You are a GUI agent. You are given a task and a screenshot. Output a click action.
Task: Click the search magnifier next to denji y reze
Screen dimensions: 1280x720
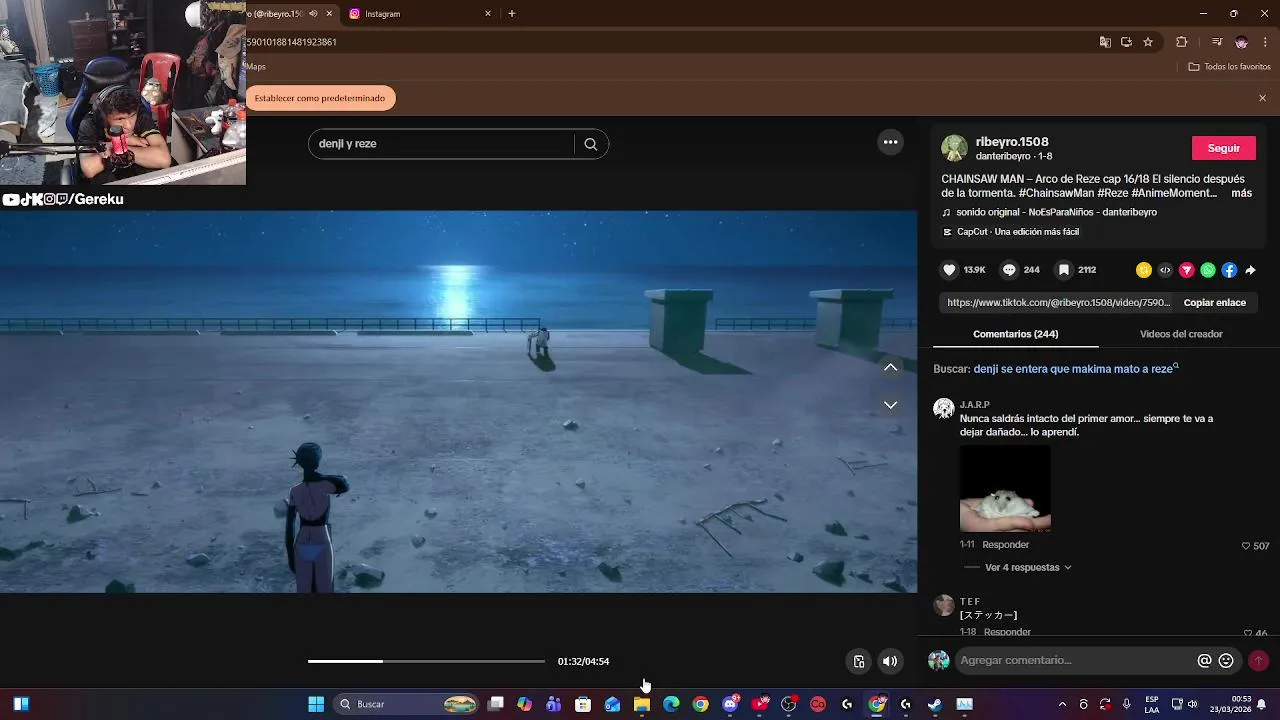pos(591,144)
